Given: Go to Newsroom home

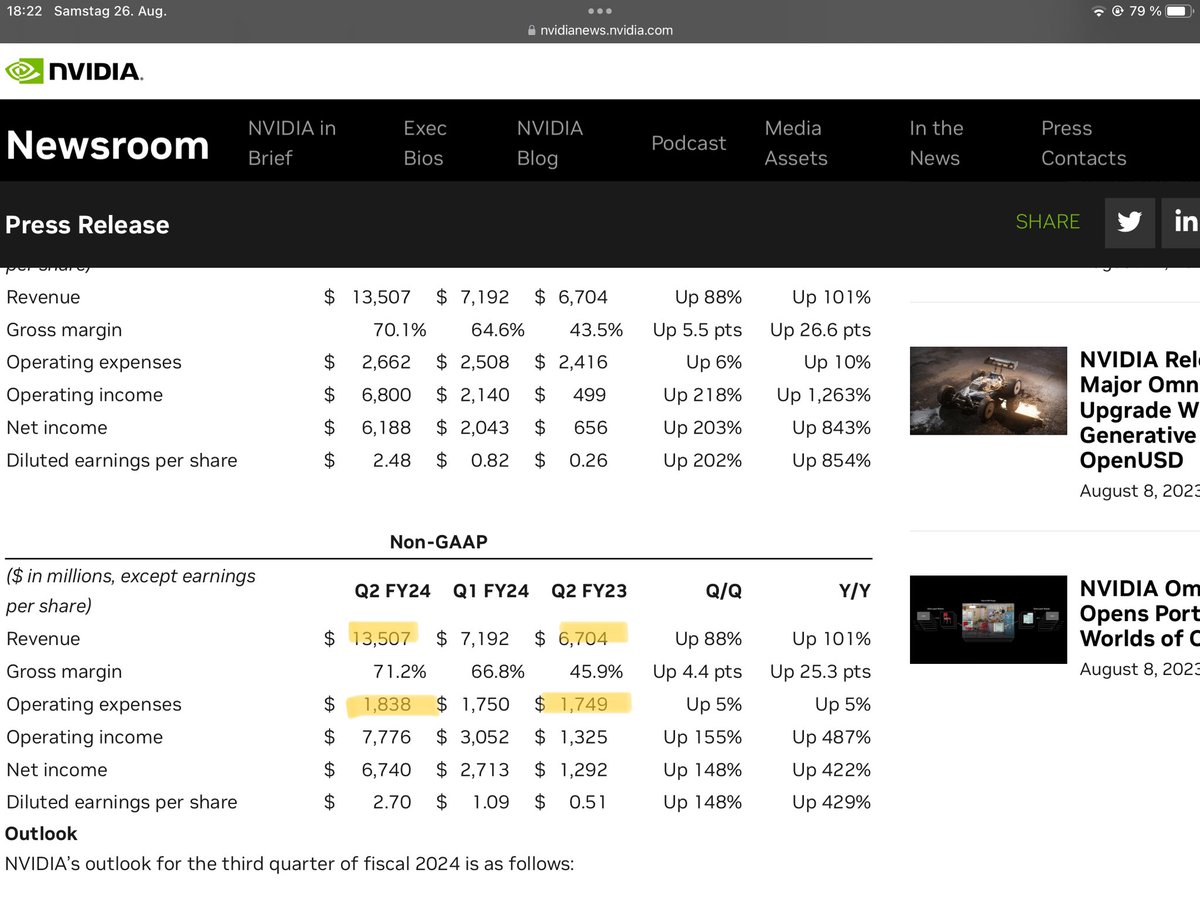Looking at the screenshot, I should pos(107,146).
